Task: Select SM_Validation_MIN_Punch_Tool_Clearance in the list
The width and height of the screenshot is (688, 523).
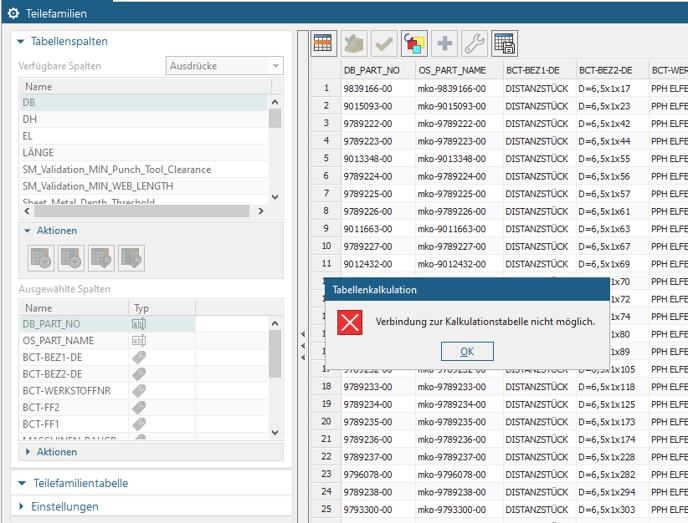Action: click(144, 169)
